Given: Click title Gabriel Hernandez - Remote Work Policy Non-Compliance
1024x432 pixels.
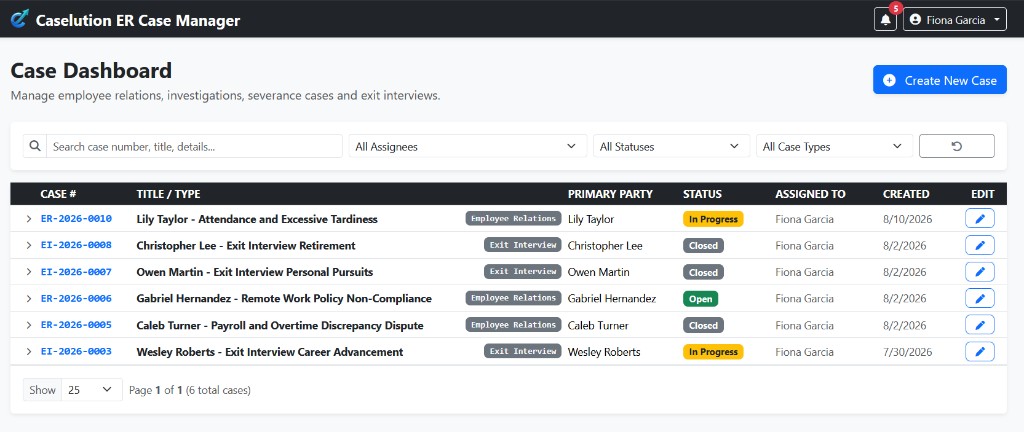Looking at the screenshot, I should [x=284, y=298].
